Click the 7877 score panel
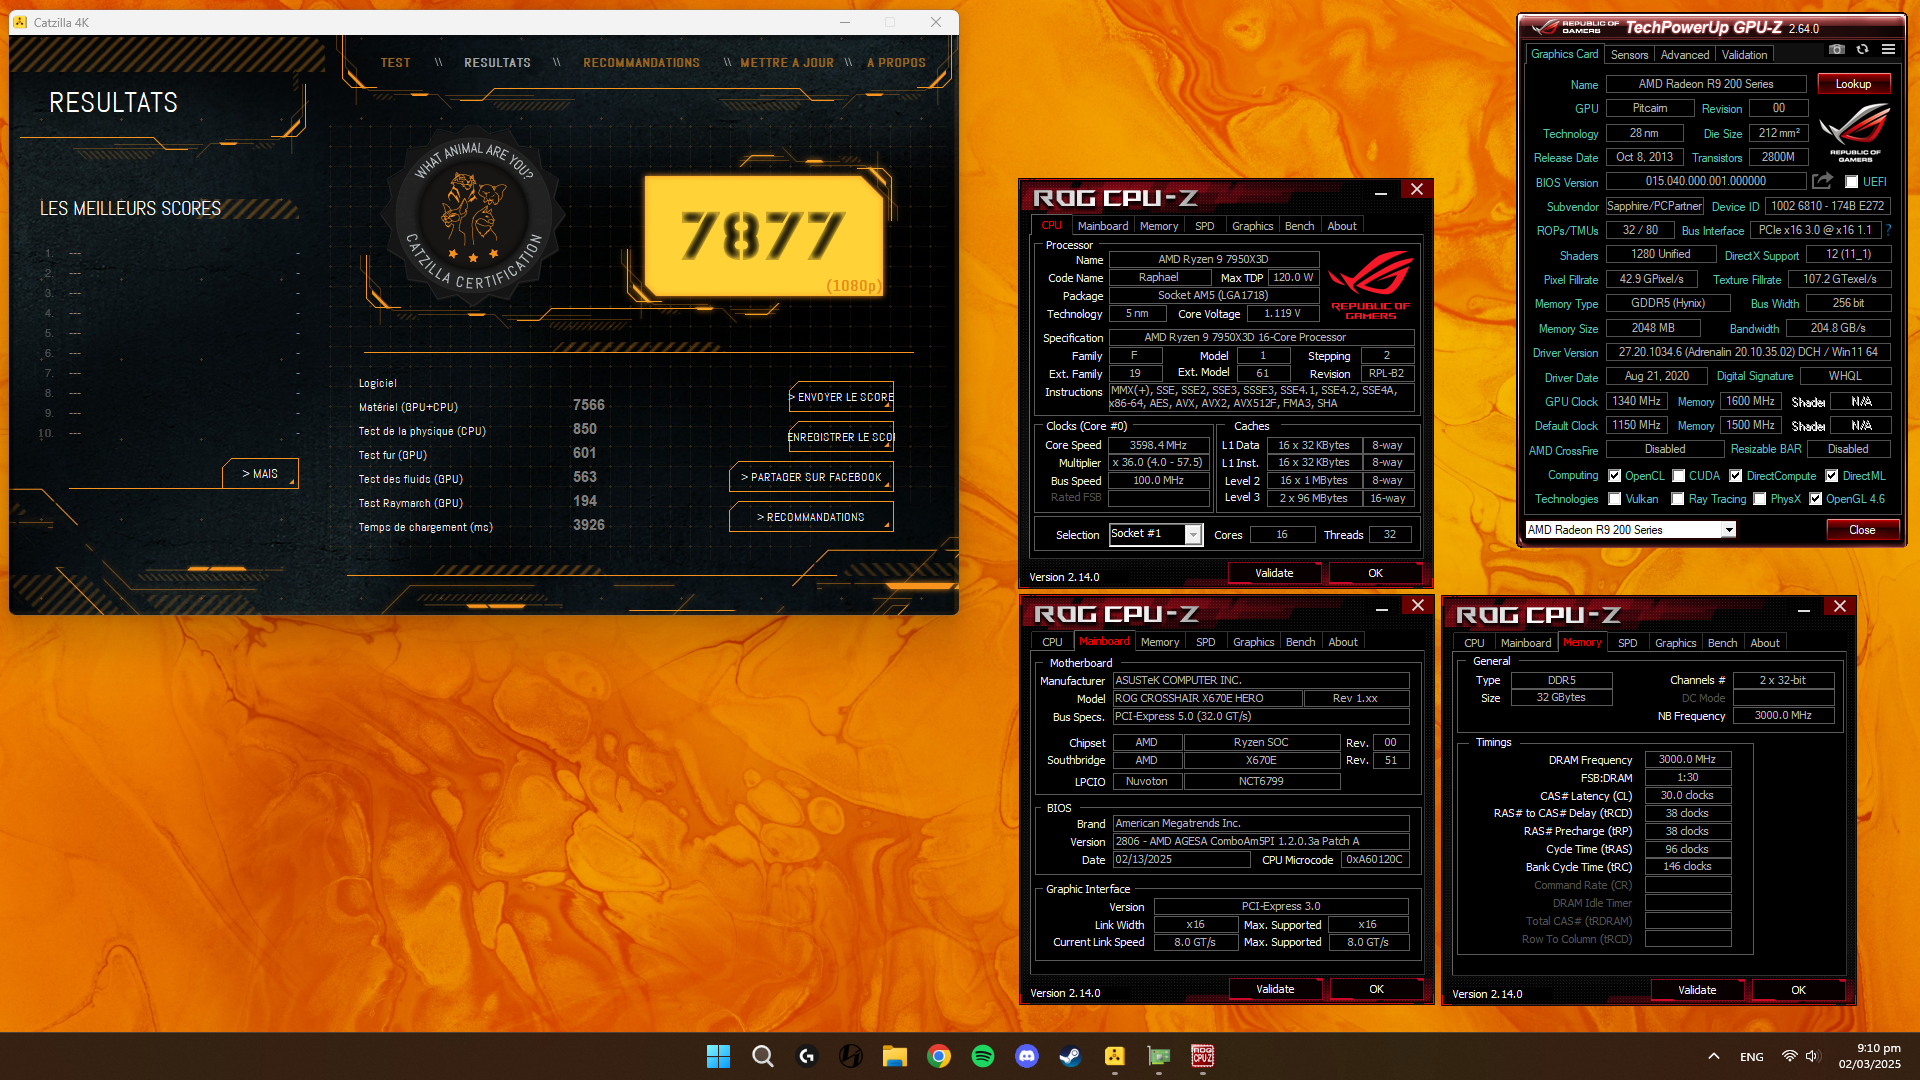This screenshot has width=1920, height=1080. [x=764, y=236]
